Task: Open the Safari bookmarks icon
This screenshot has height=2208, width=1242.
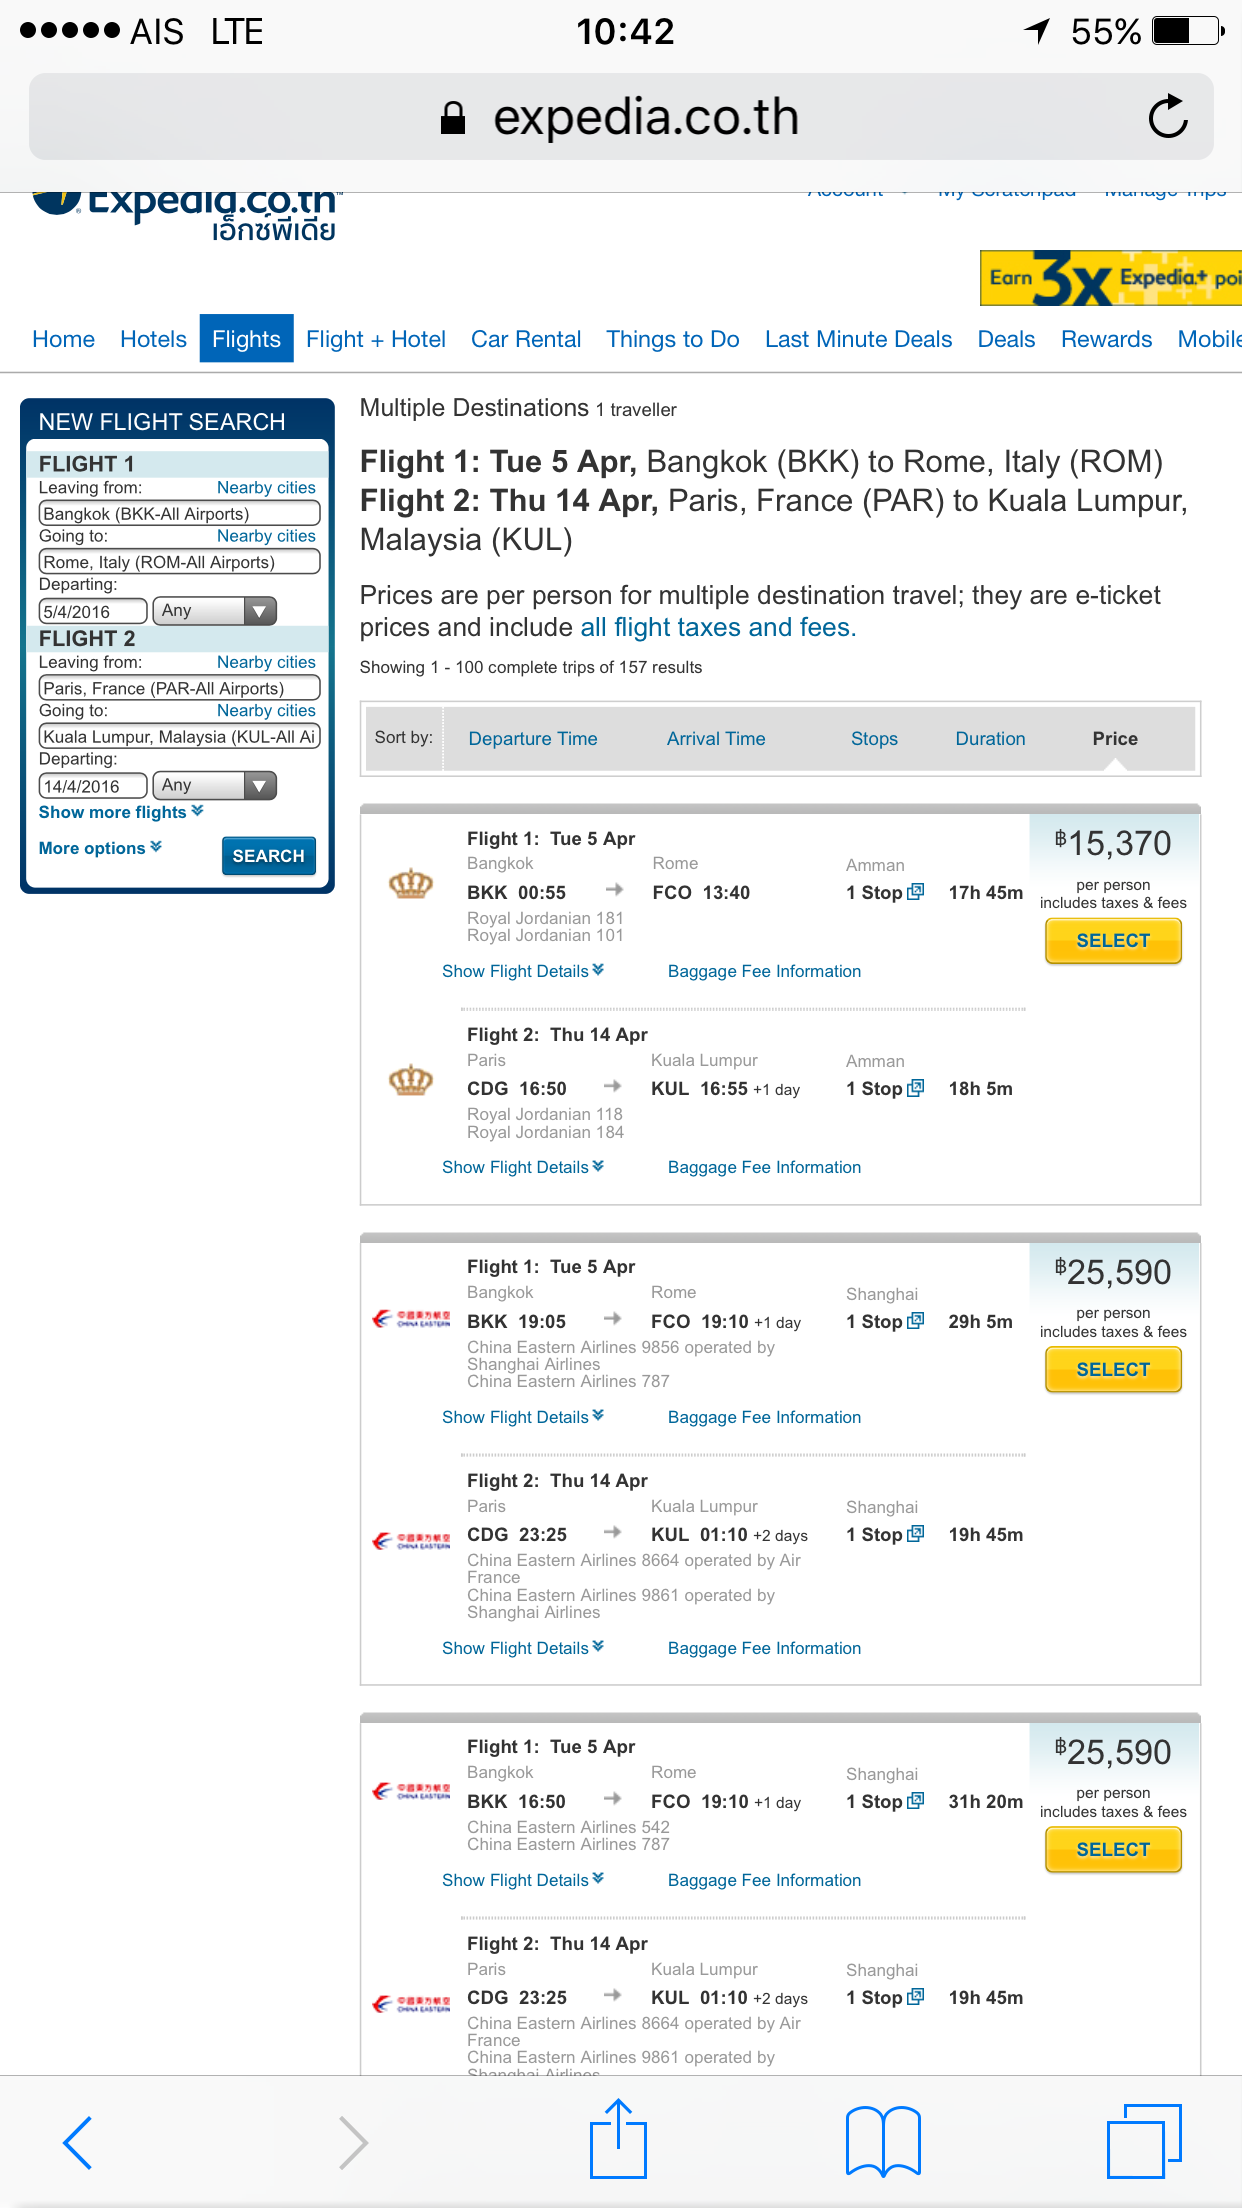Action: pos(883,2141)
